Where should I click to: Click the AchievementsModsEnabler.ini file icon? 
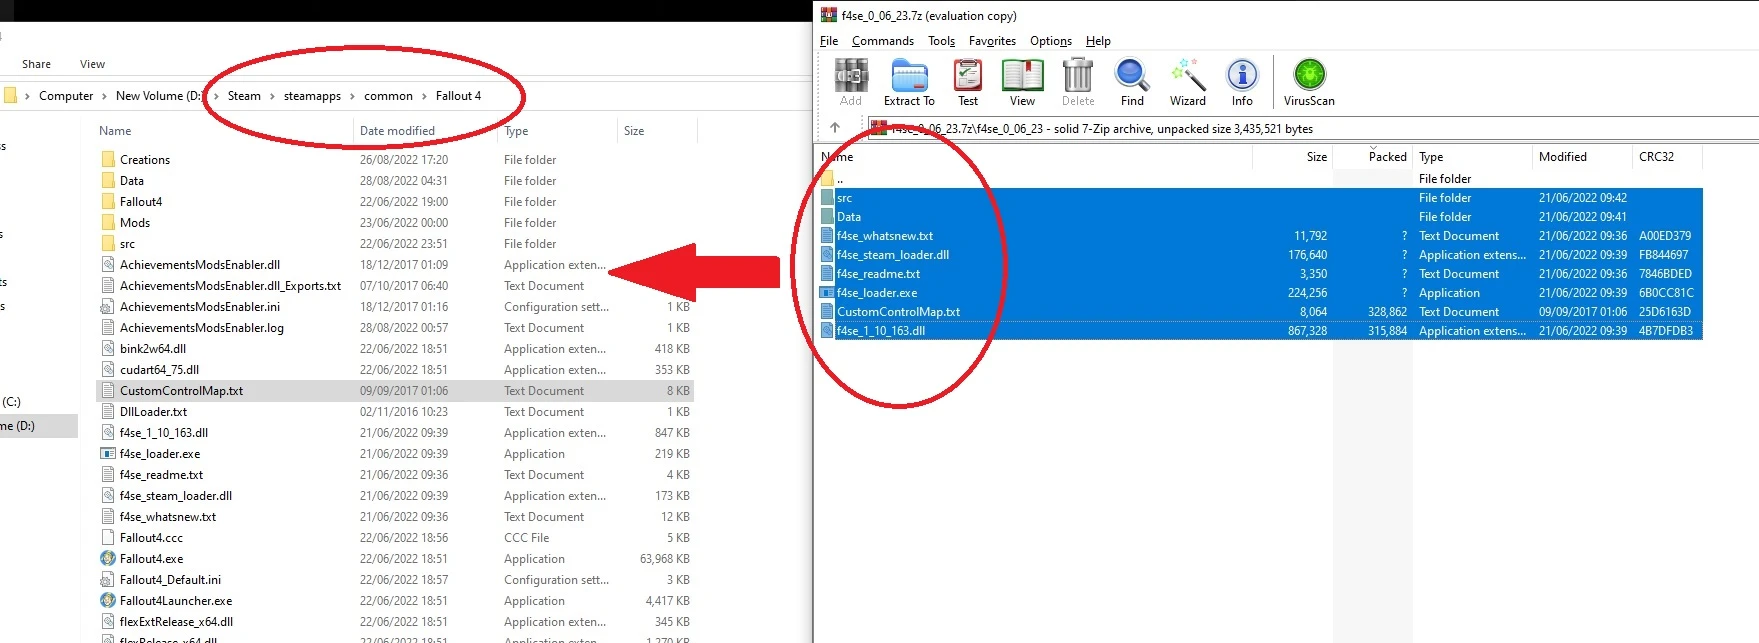(108, 306)
